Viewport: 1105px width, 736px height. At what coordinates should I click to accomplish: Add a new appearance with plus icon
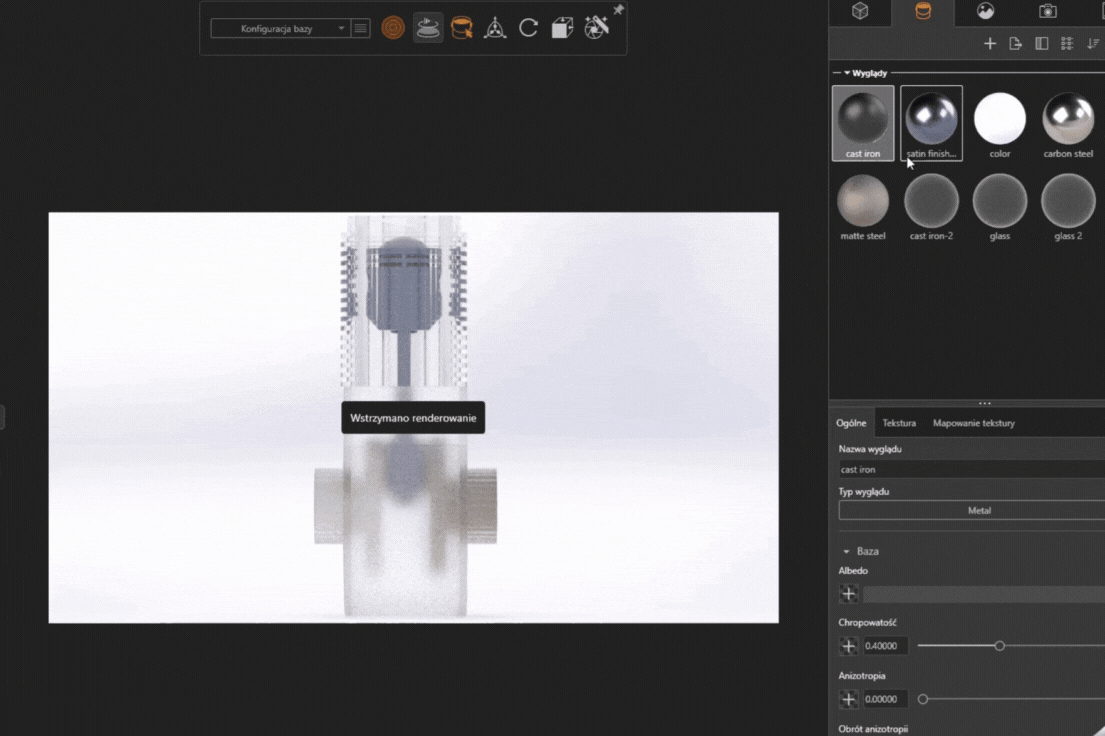pyautogui.click(x=989, y=44)
